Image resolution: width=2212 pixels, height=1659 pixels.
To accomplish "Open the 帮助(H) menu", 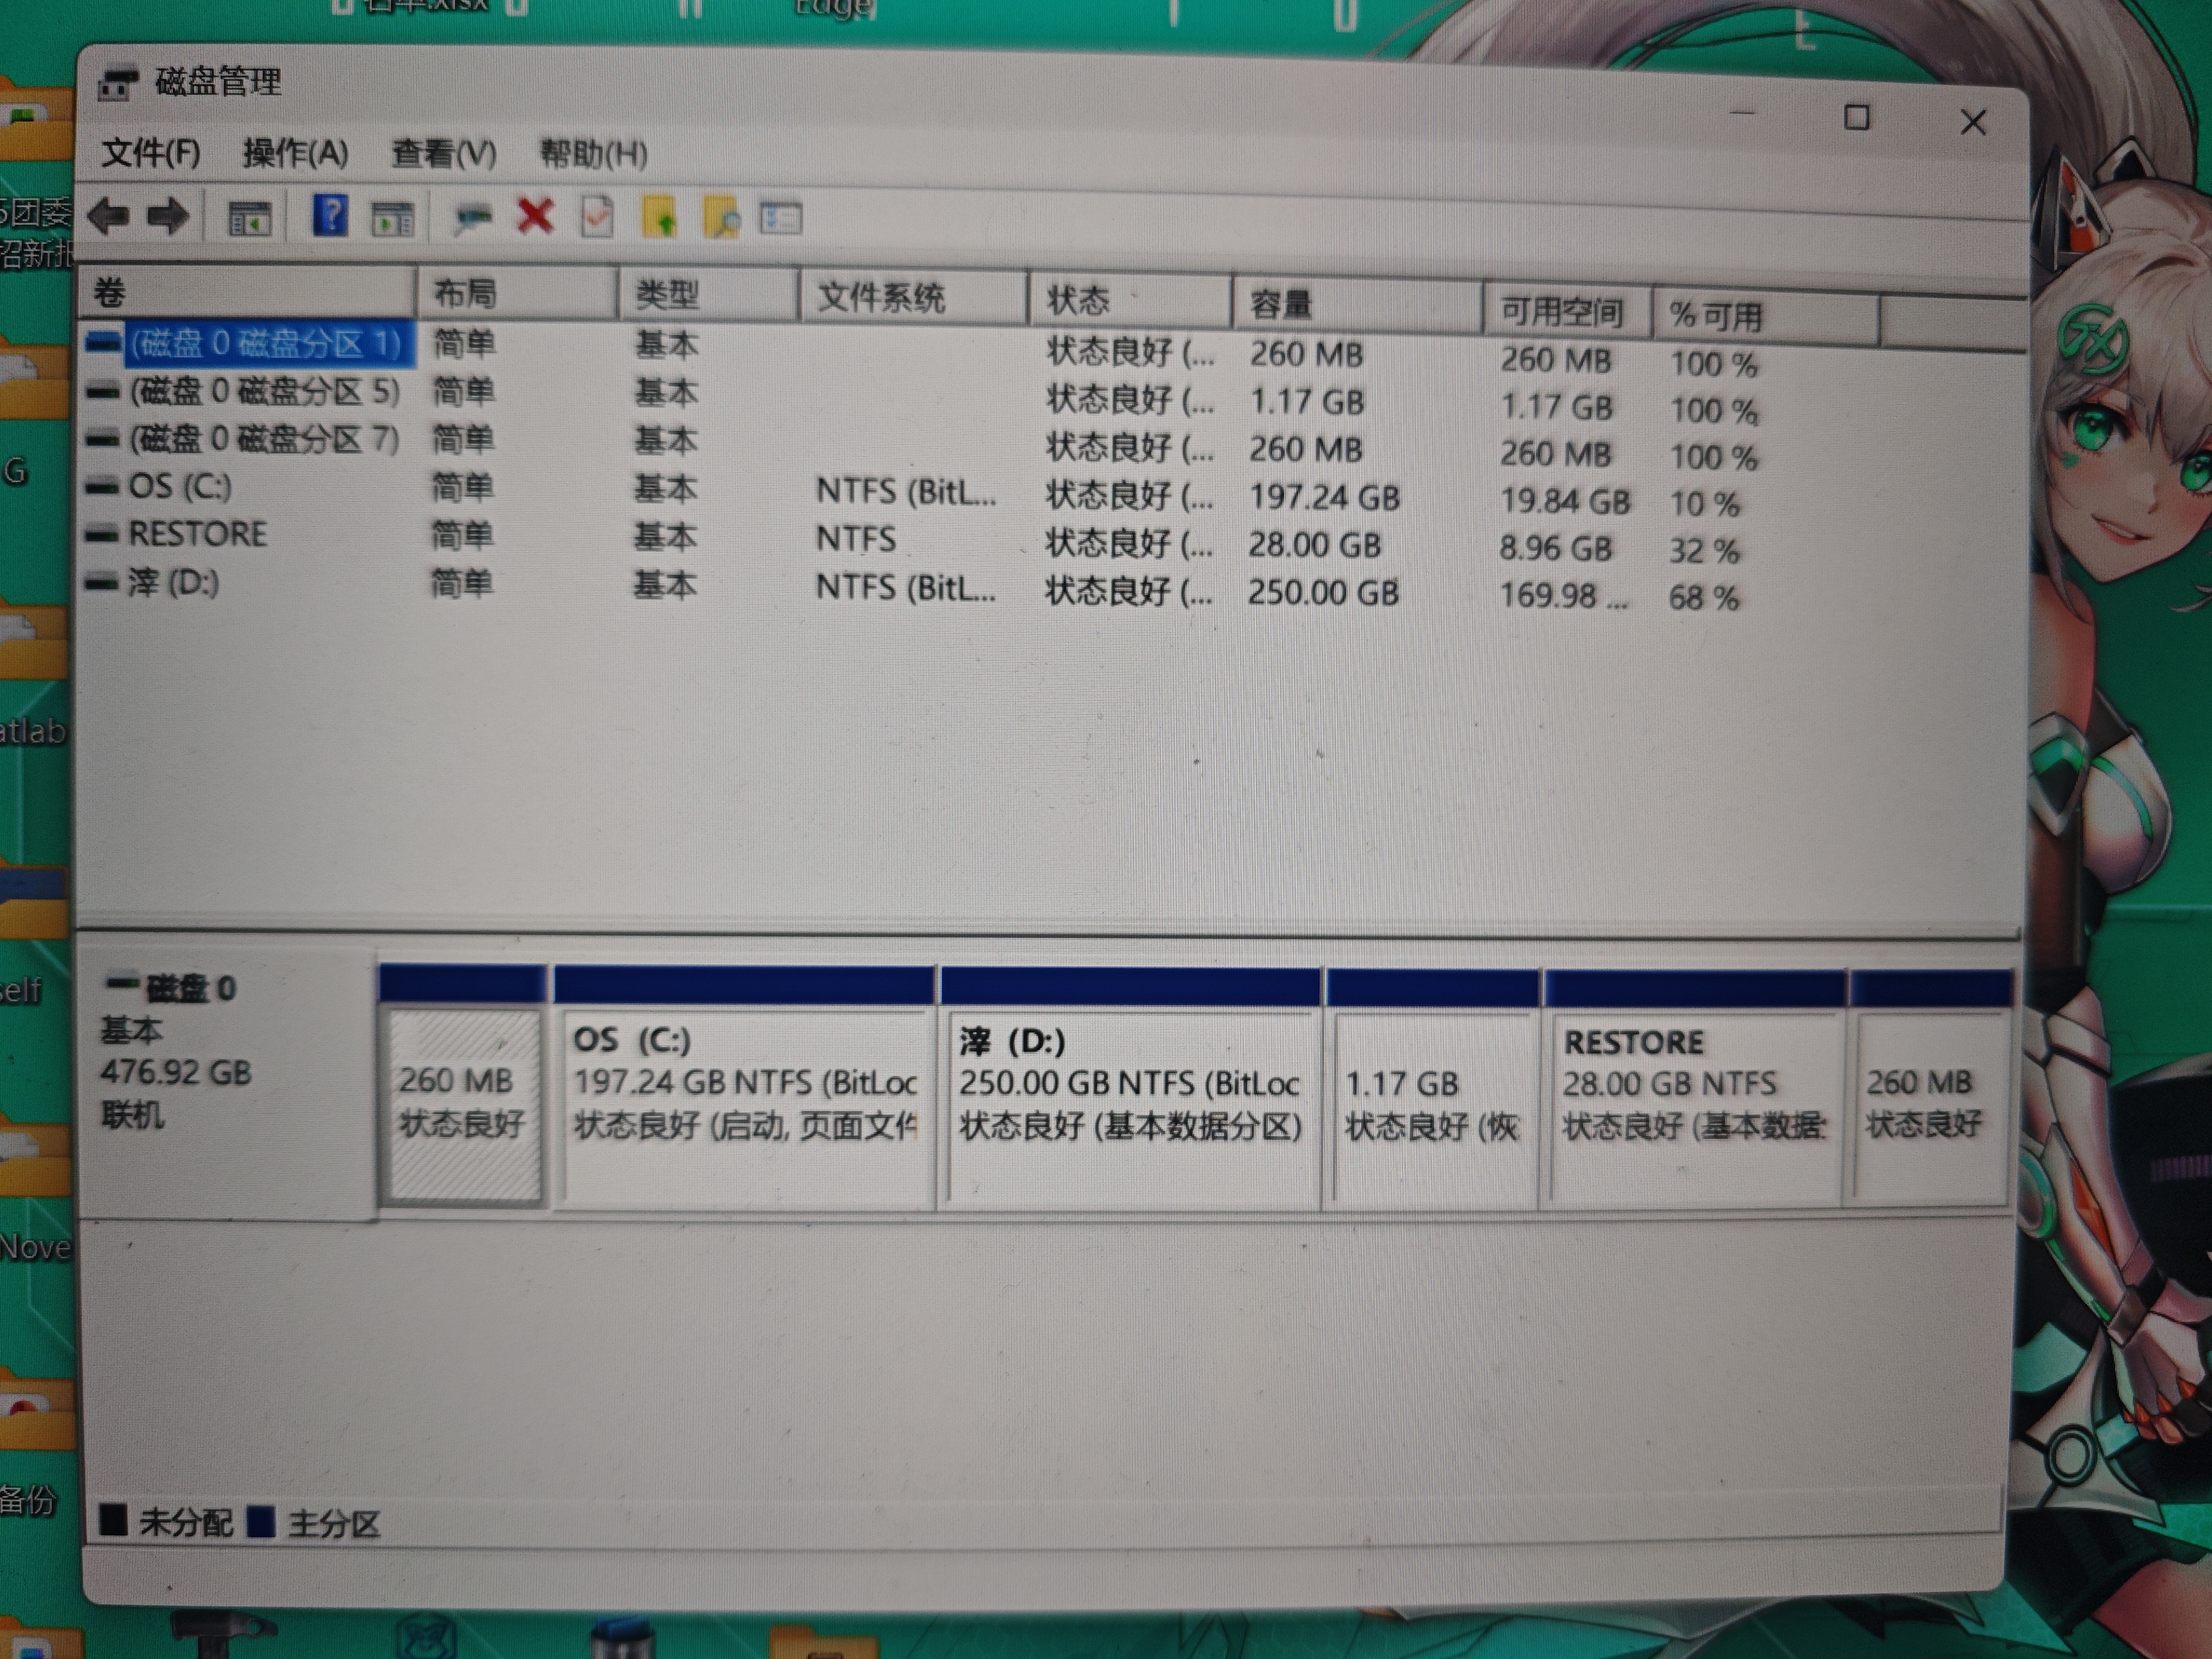I will (593, 154).
